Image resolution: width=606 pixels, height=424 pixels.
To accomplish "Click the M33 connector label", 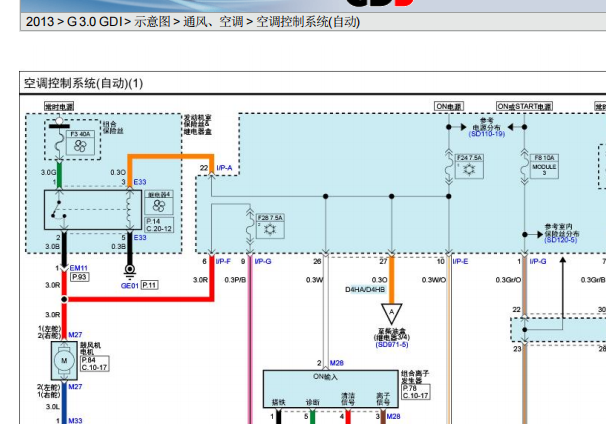I will [75, 421].
